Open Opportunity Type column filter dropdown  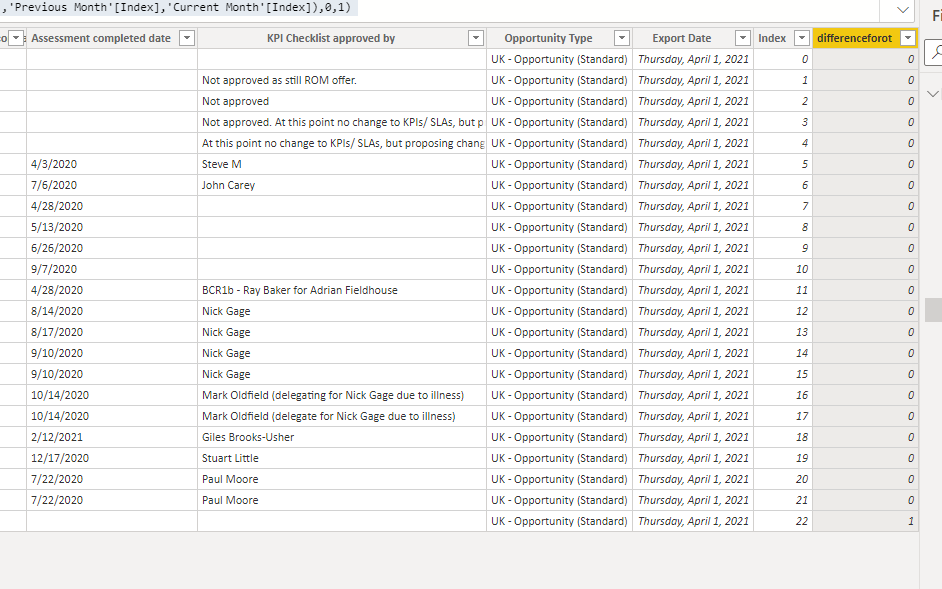pyautogui.click(x=622, y=38)
